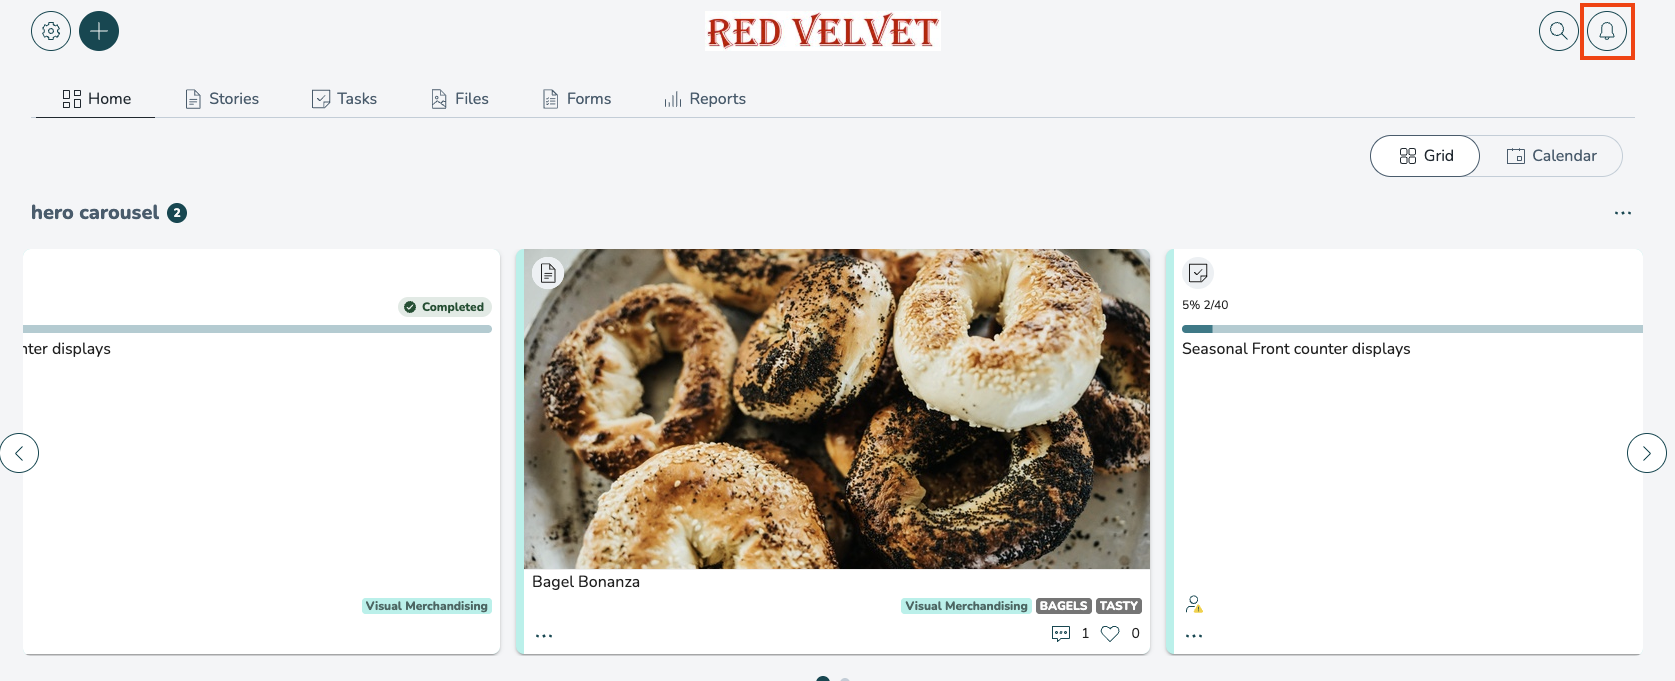Open the settings gear icon
Screen dimensions: 1675x681
(51, 31)
